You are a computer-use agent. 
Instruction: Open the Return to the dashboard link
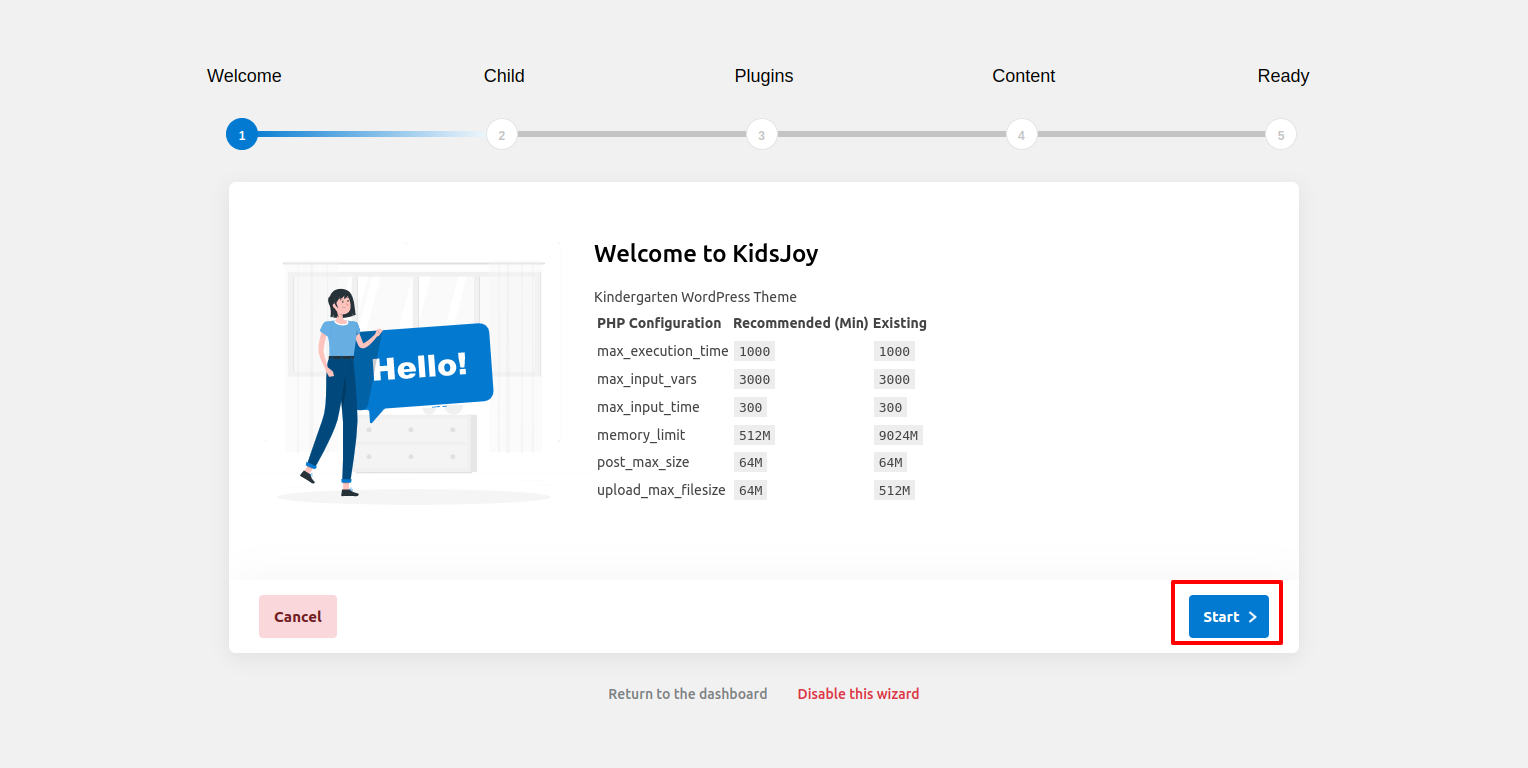point(688,694)
